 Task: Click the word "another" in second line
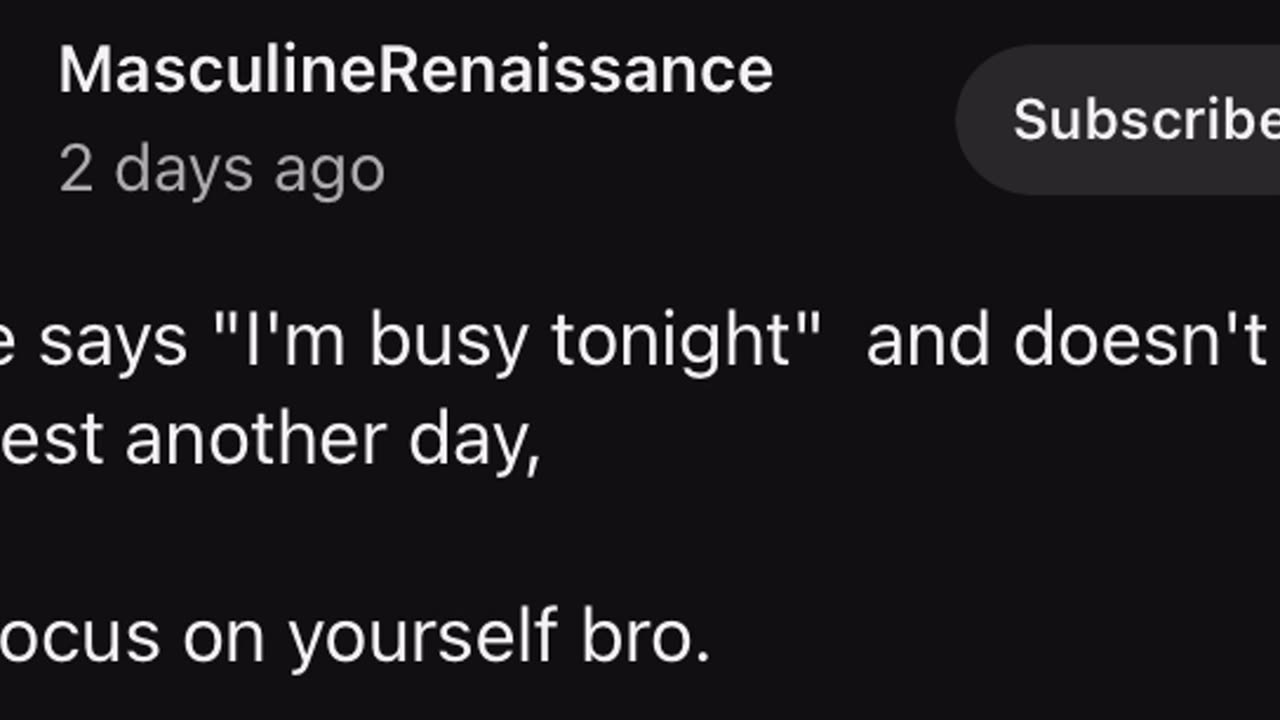pos(255,440)
